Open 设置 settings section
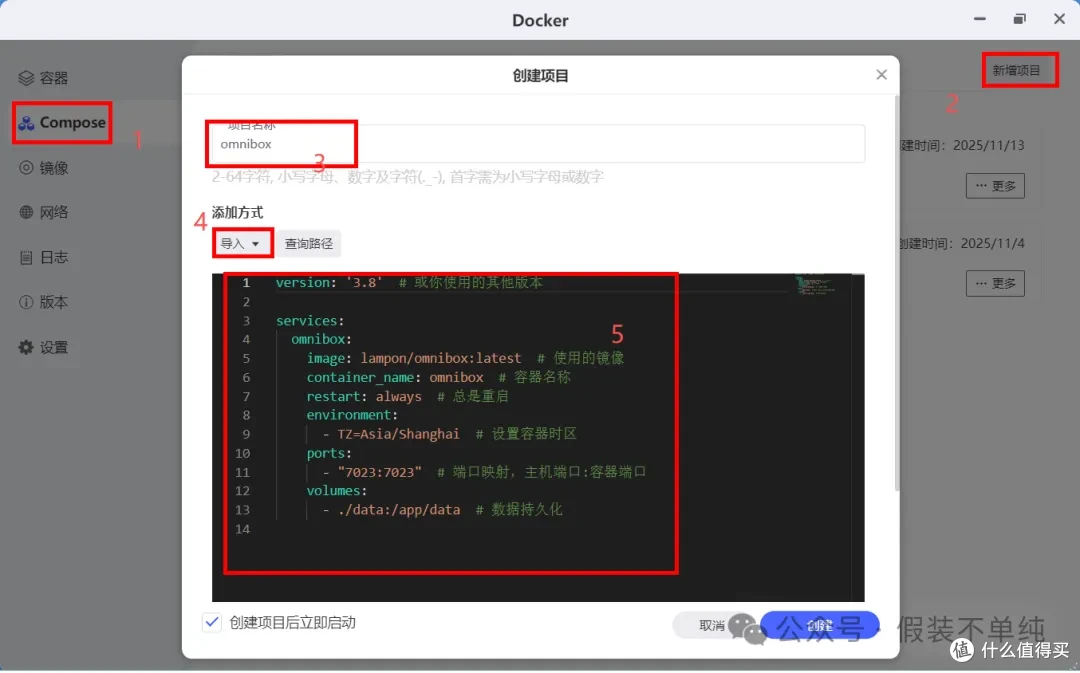The width and height of the screenshot is (1080, 673). (x=43, y=347)
